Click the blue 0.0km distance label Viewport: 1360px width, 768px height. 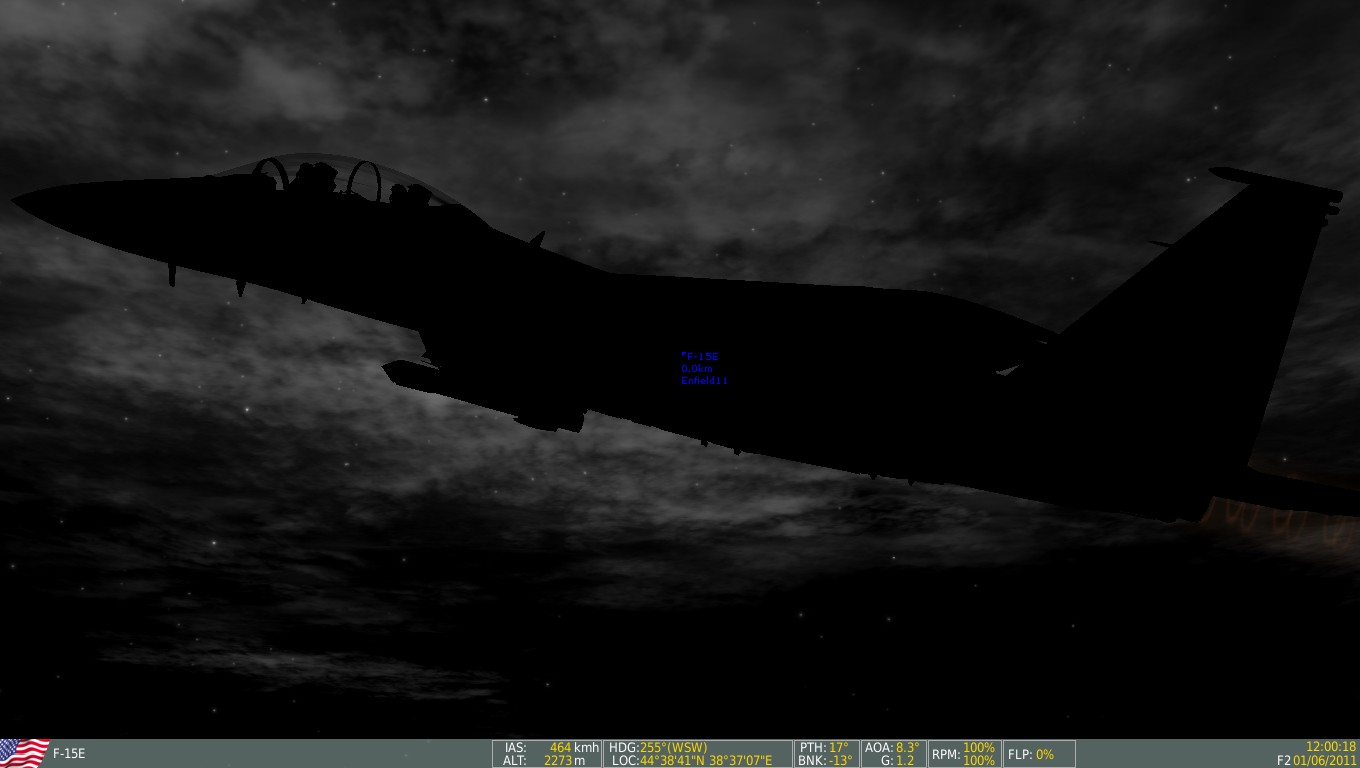coord(697,368)
